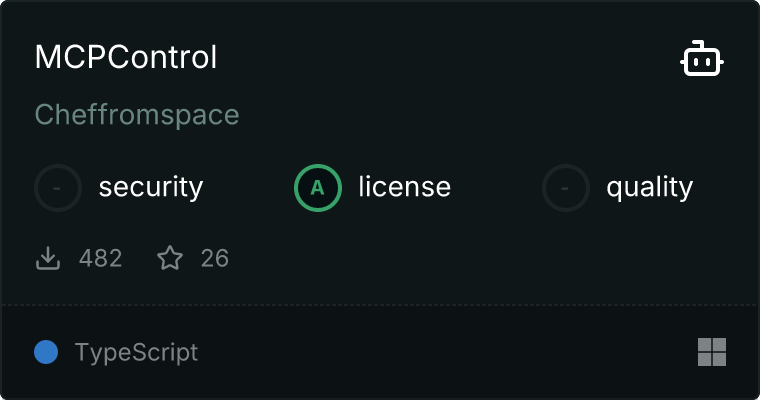Click the security label text
The height and width of the screenshot is (400, 760).
tap(151, 187)
